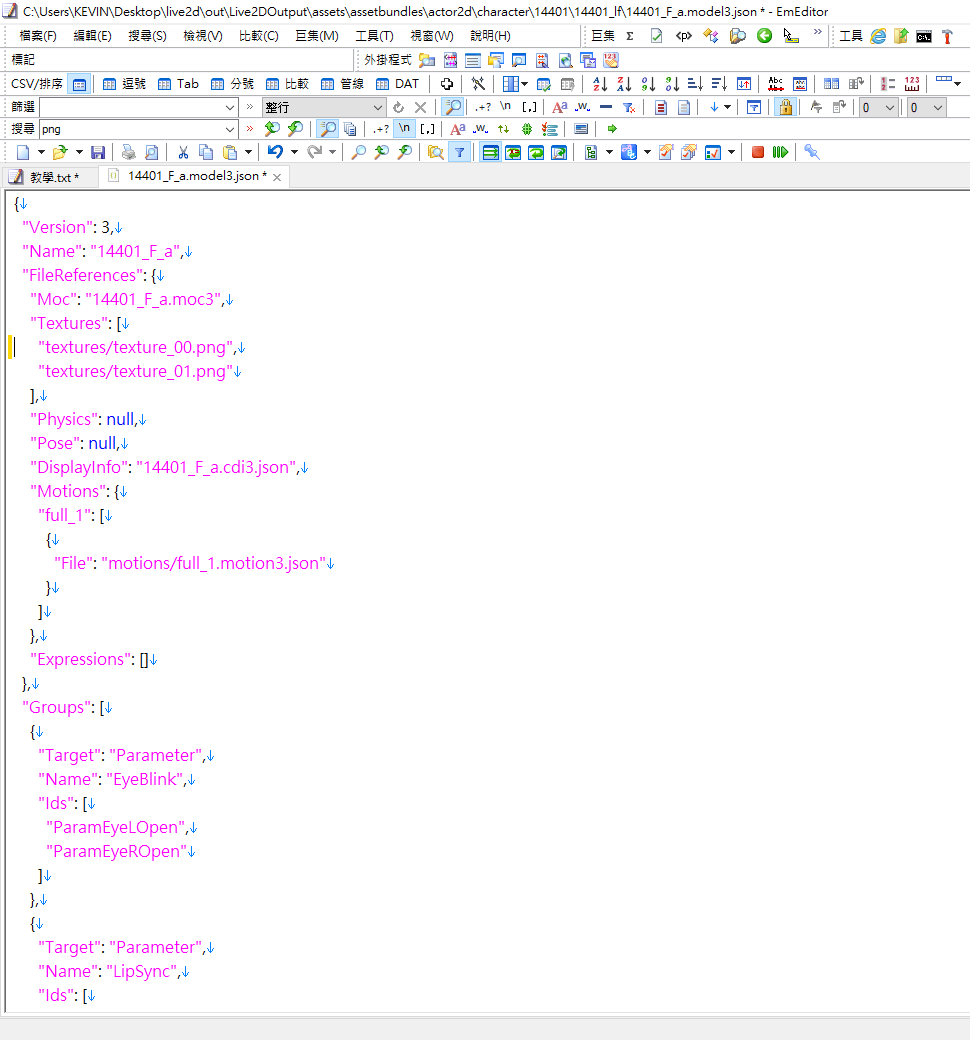Image resolution: width=970 pixels, height=1040 pixels.
Task: Open the 整行 column dropdown
Action: coord(378,107)
